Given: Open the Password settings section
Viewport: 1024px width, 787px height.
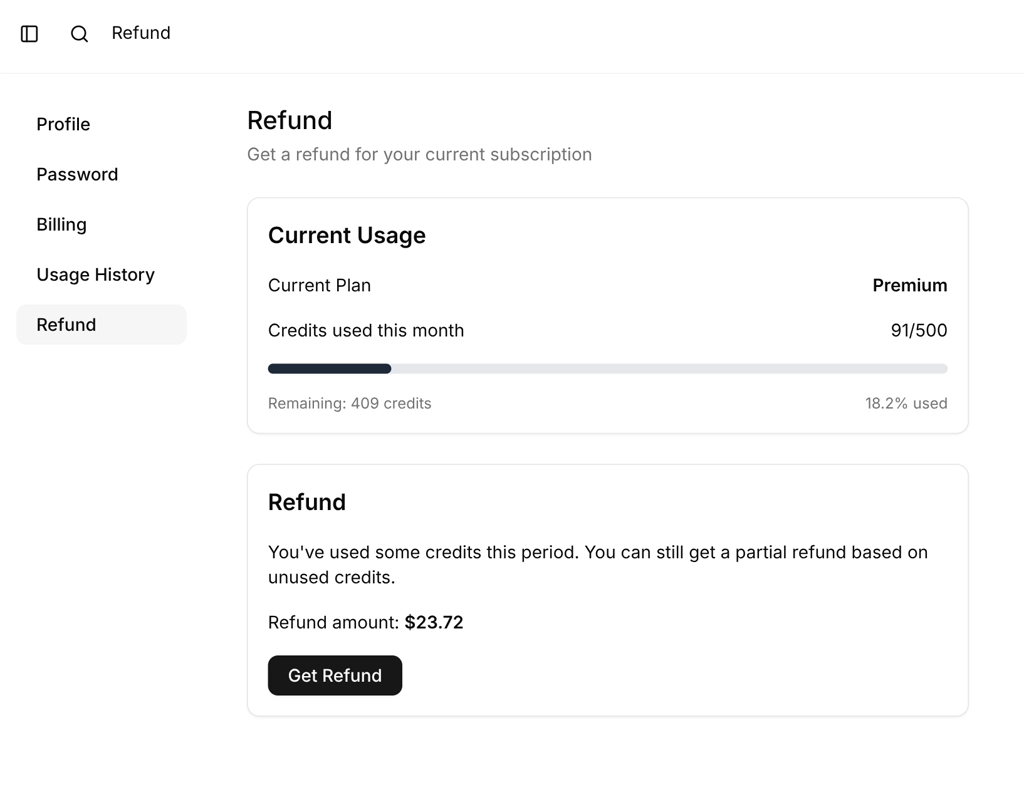Looking at the screenshot, I should (77, 174).
